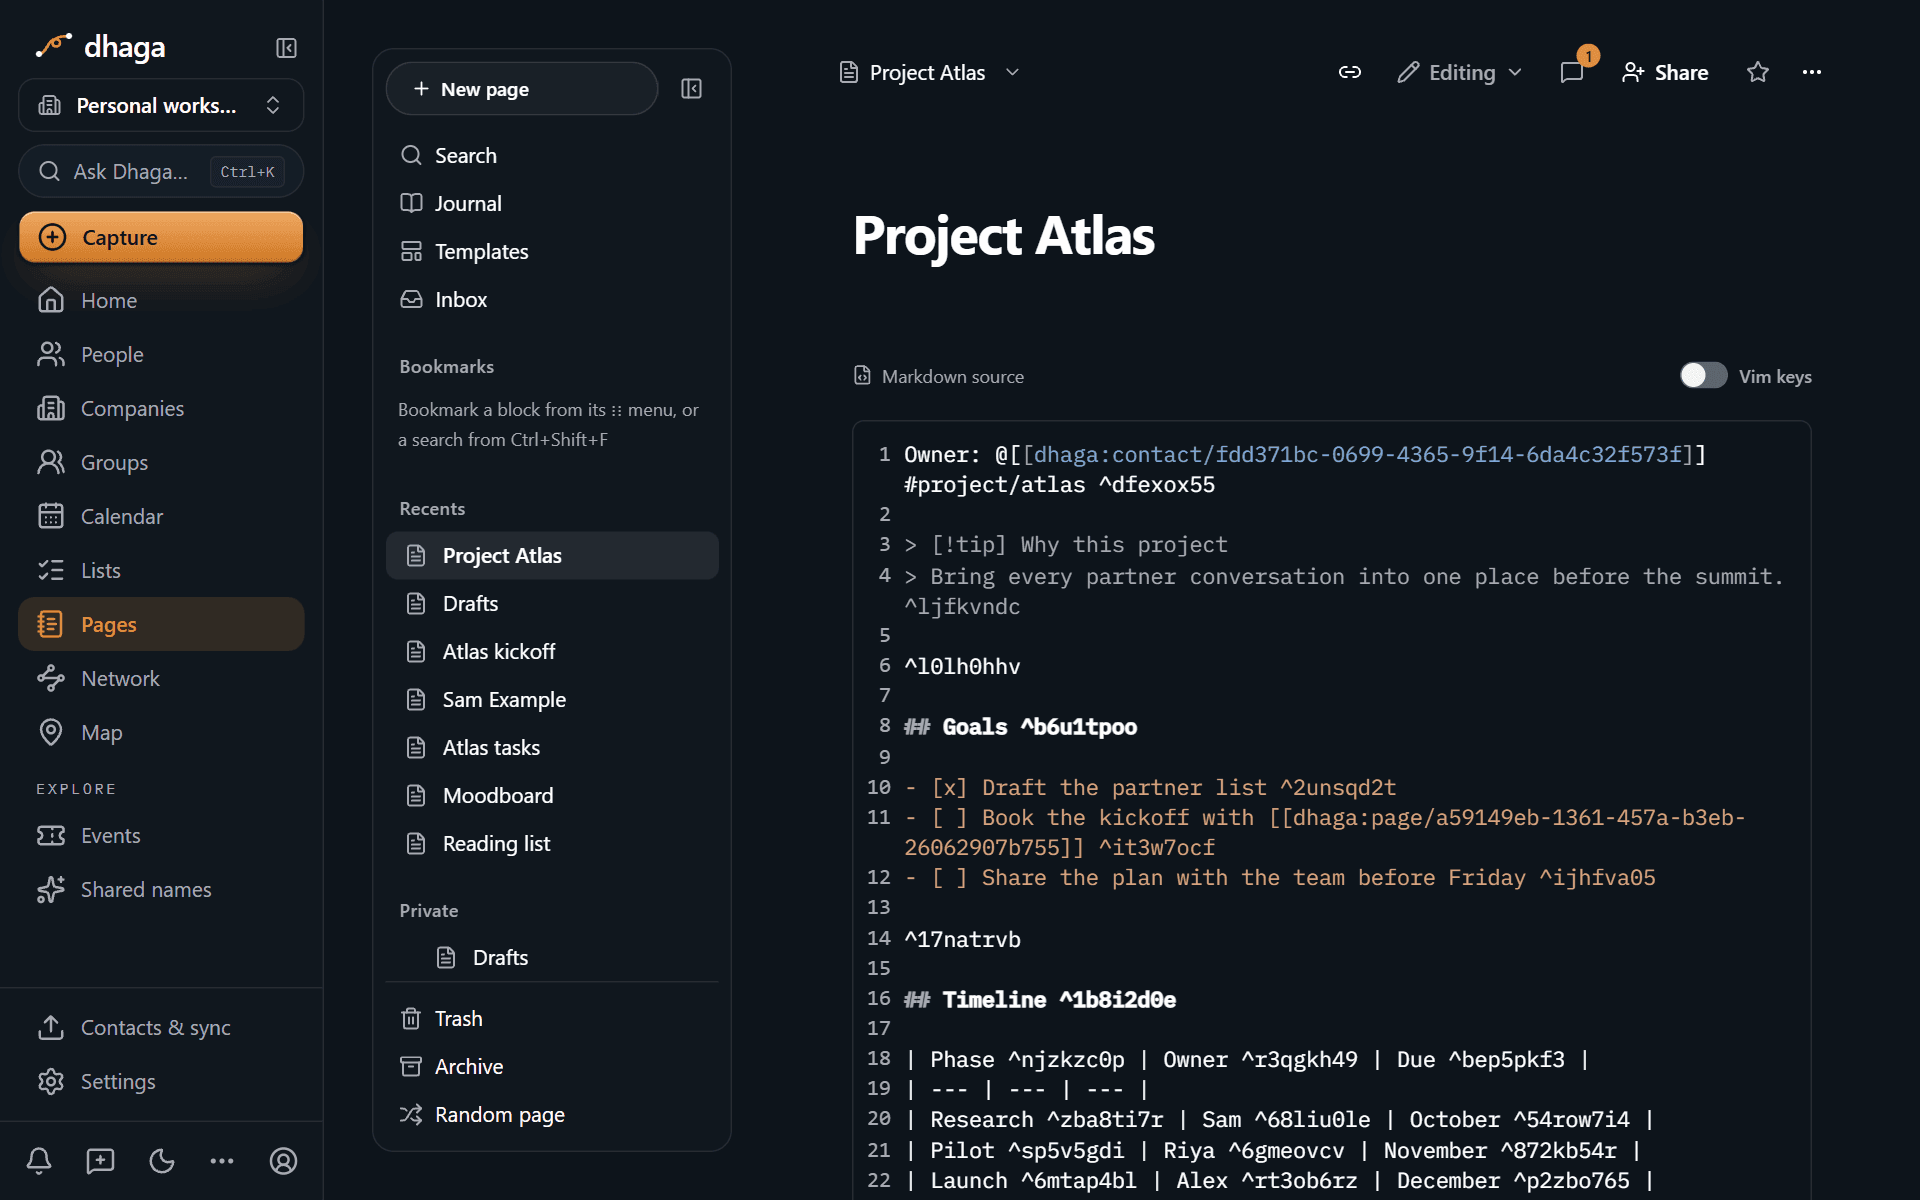Screen dimensions: 1920x1200
Task: Toggle the Vim keys switch
Action: coord(1703,376)
